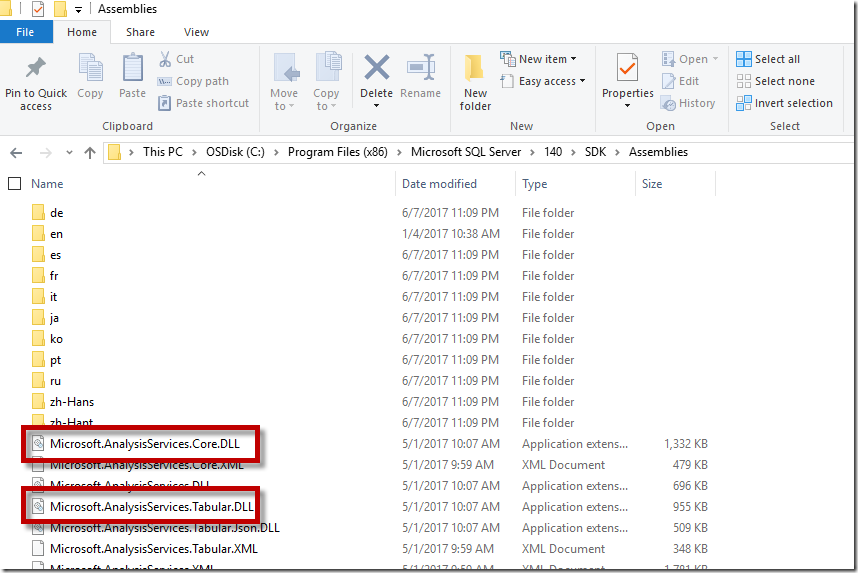Switch to the Share tab
Screen dimensions: 858x573
141,32
